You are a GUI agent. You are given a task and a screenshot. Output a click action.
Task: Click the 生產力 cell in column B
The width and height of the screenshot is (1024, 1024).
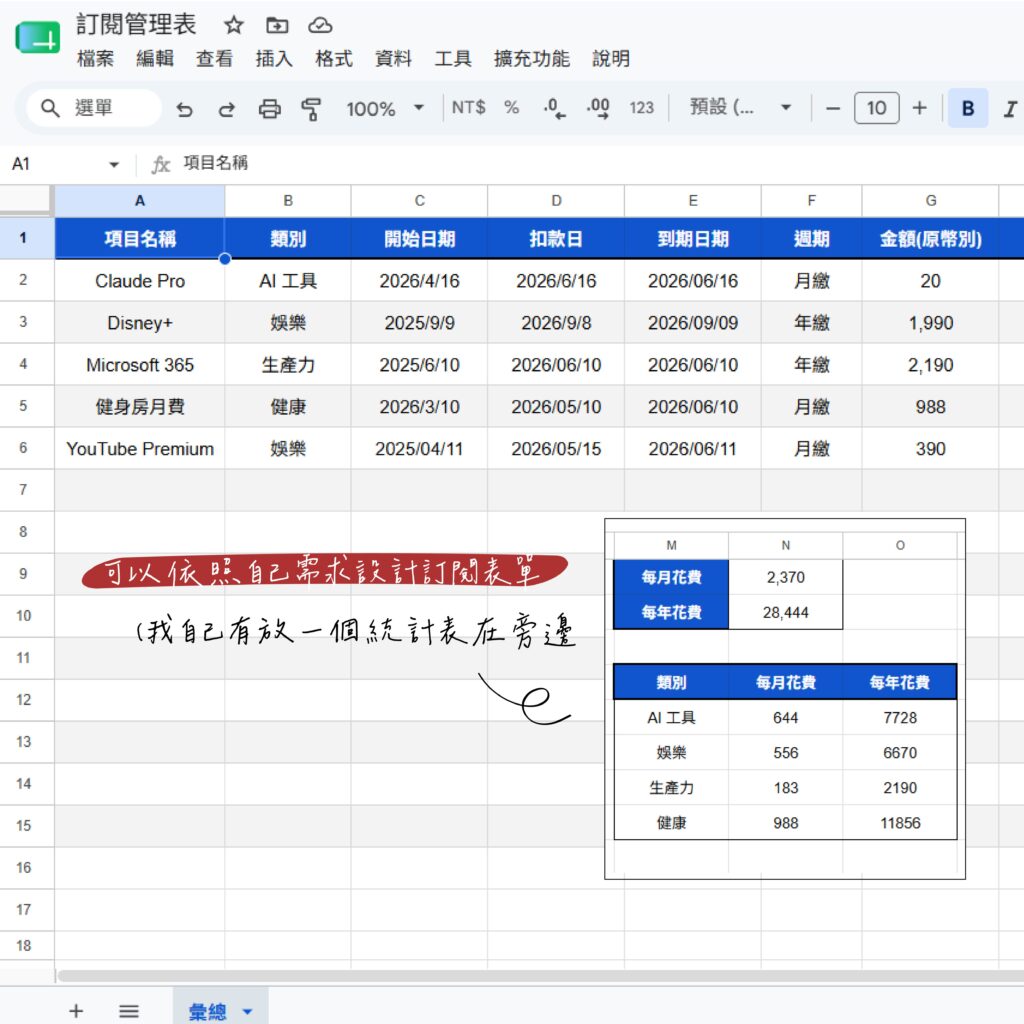coord(288,364)
